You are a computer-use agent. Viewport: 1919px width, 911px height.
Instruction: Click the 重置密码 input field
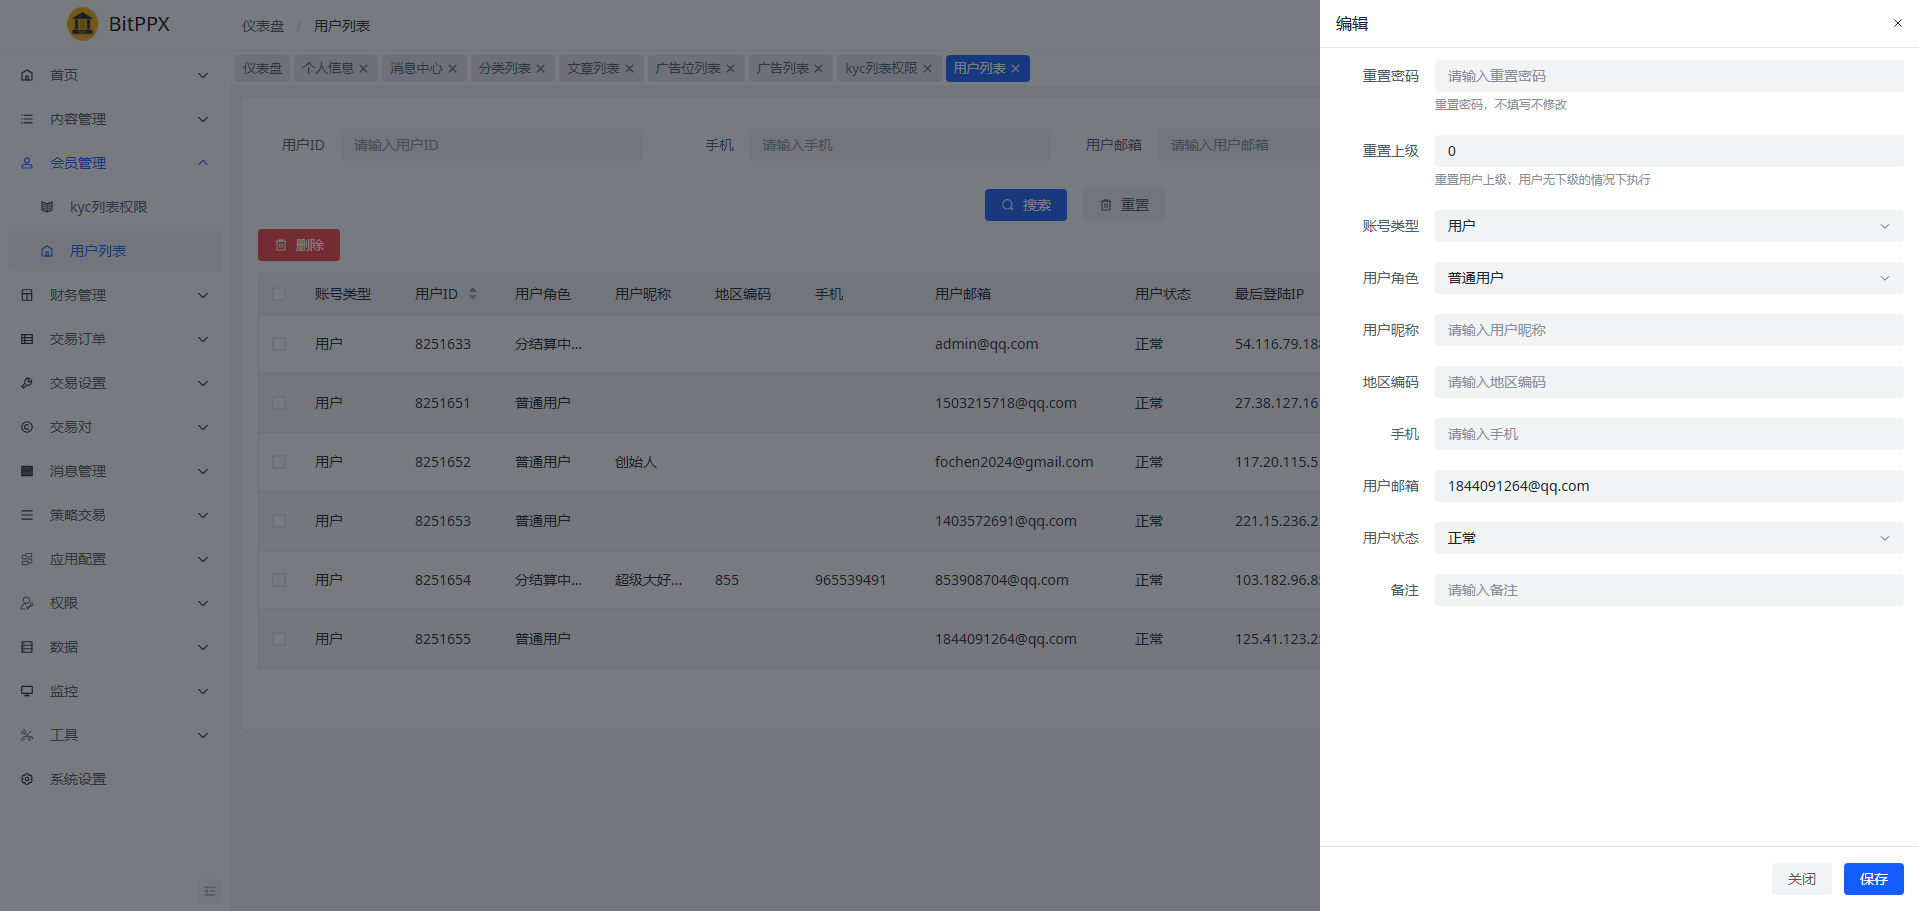click(x=1668, y=76)
